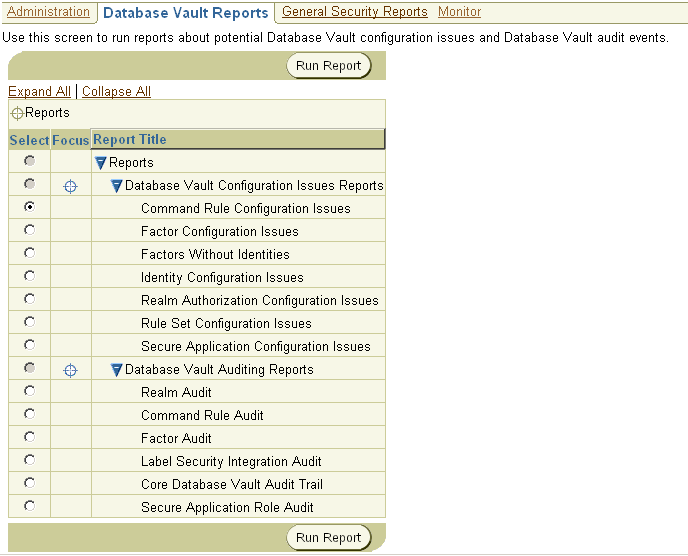Open the Administration tab

(x=48, y=12)
